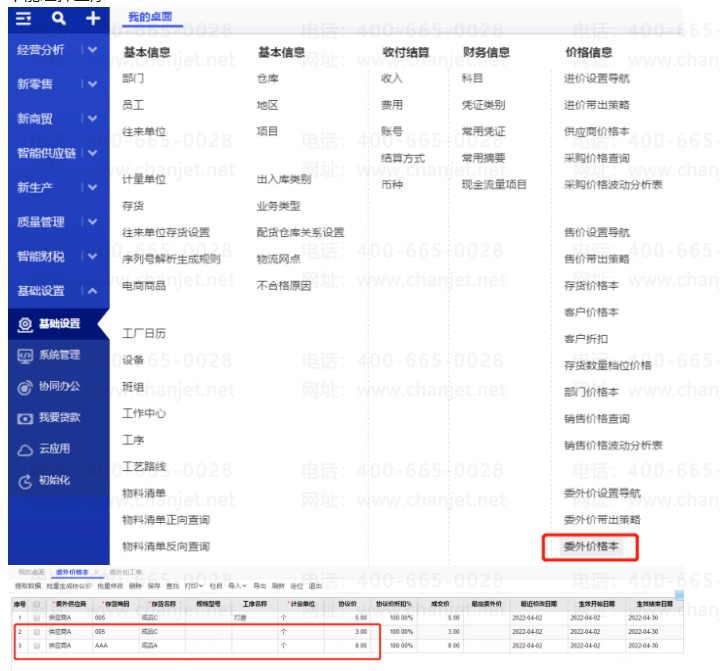Switch to the 委外价格本 tab at the bottom

pos(72,572)
